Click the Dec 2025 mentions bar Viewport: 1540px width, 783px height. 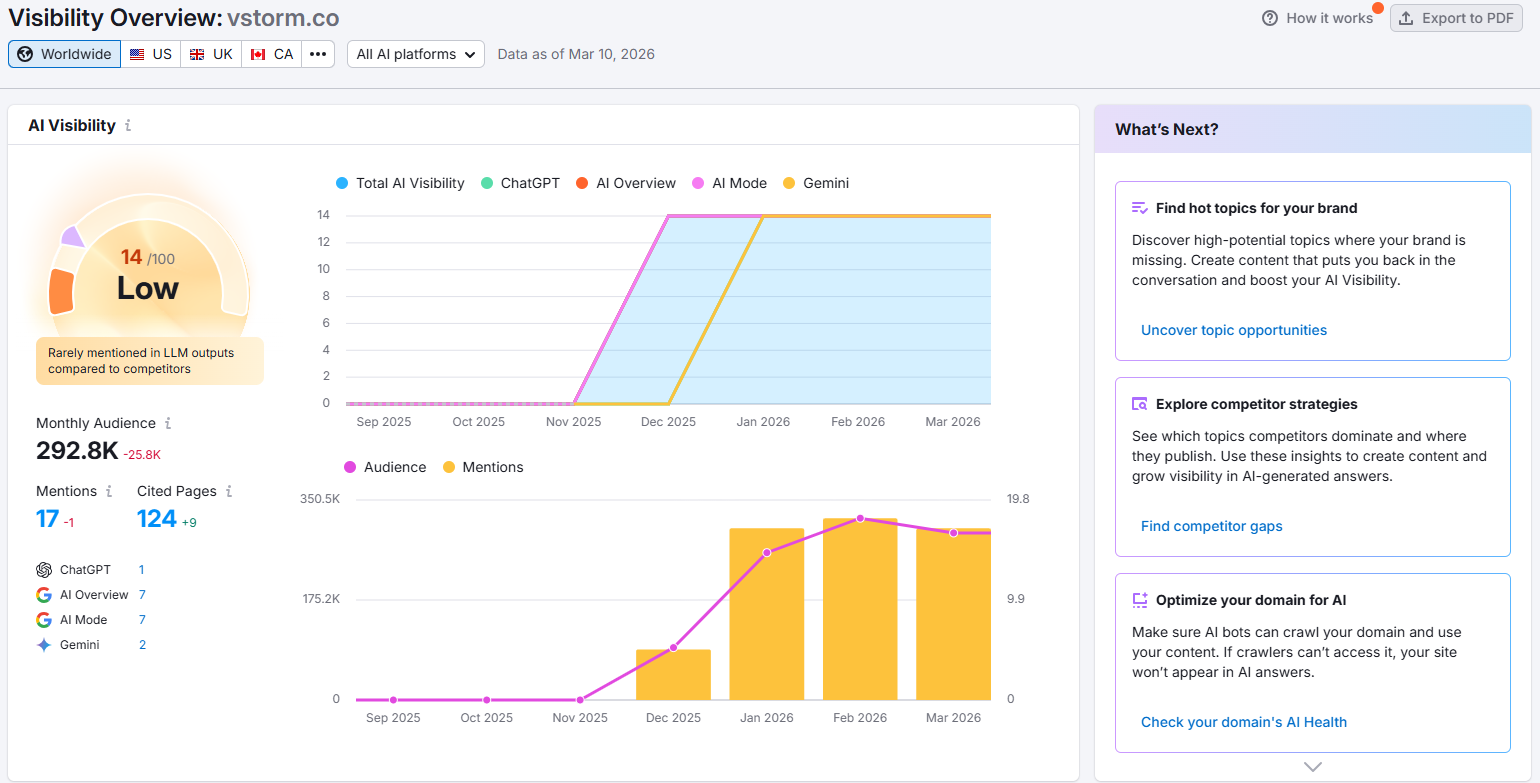[x=673, y=675]
